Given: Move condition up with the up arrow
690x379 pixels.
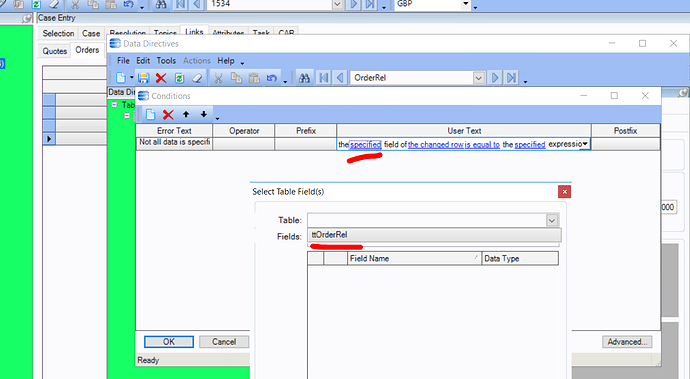Looking at the screenshot, I should (x=186, y=114).
